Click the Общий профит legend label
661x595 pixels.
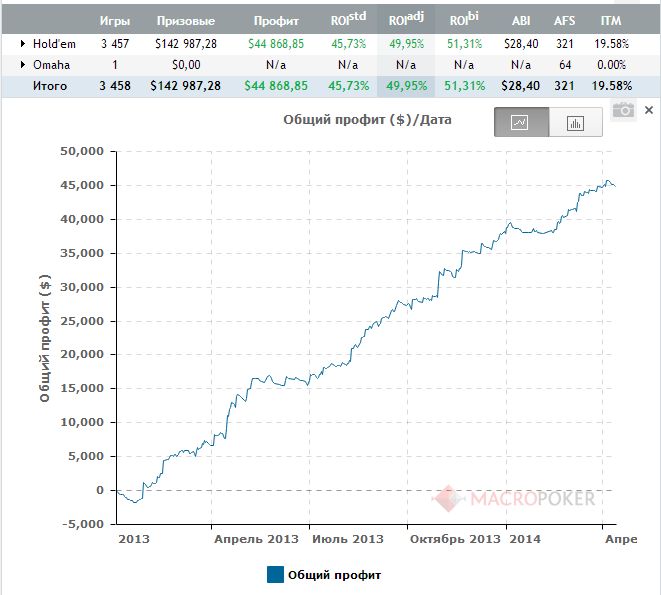[x=334, y=575]
